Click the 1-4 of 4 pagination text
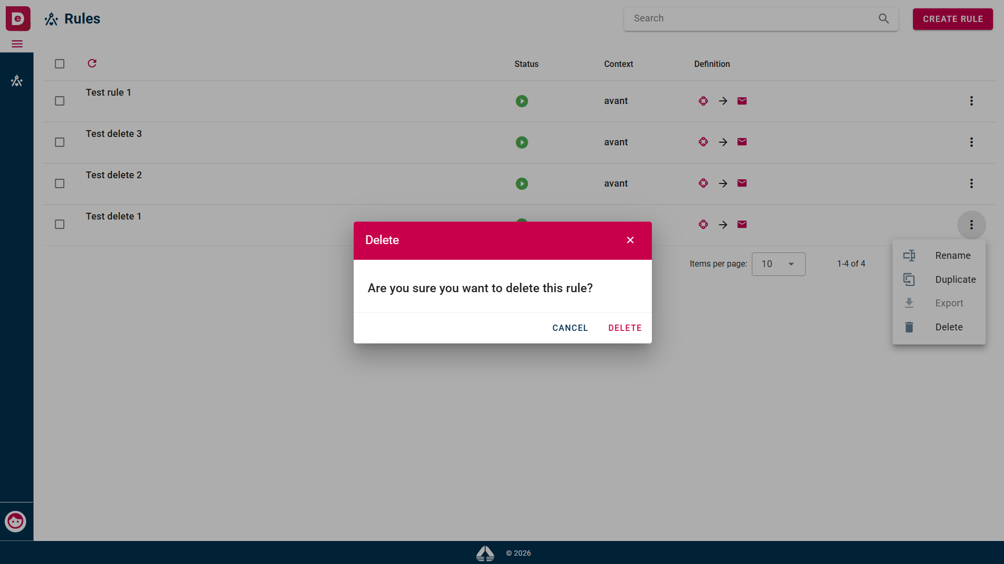 (851, 264)
